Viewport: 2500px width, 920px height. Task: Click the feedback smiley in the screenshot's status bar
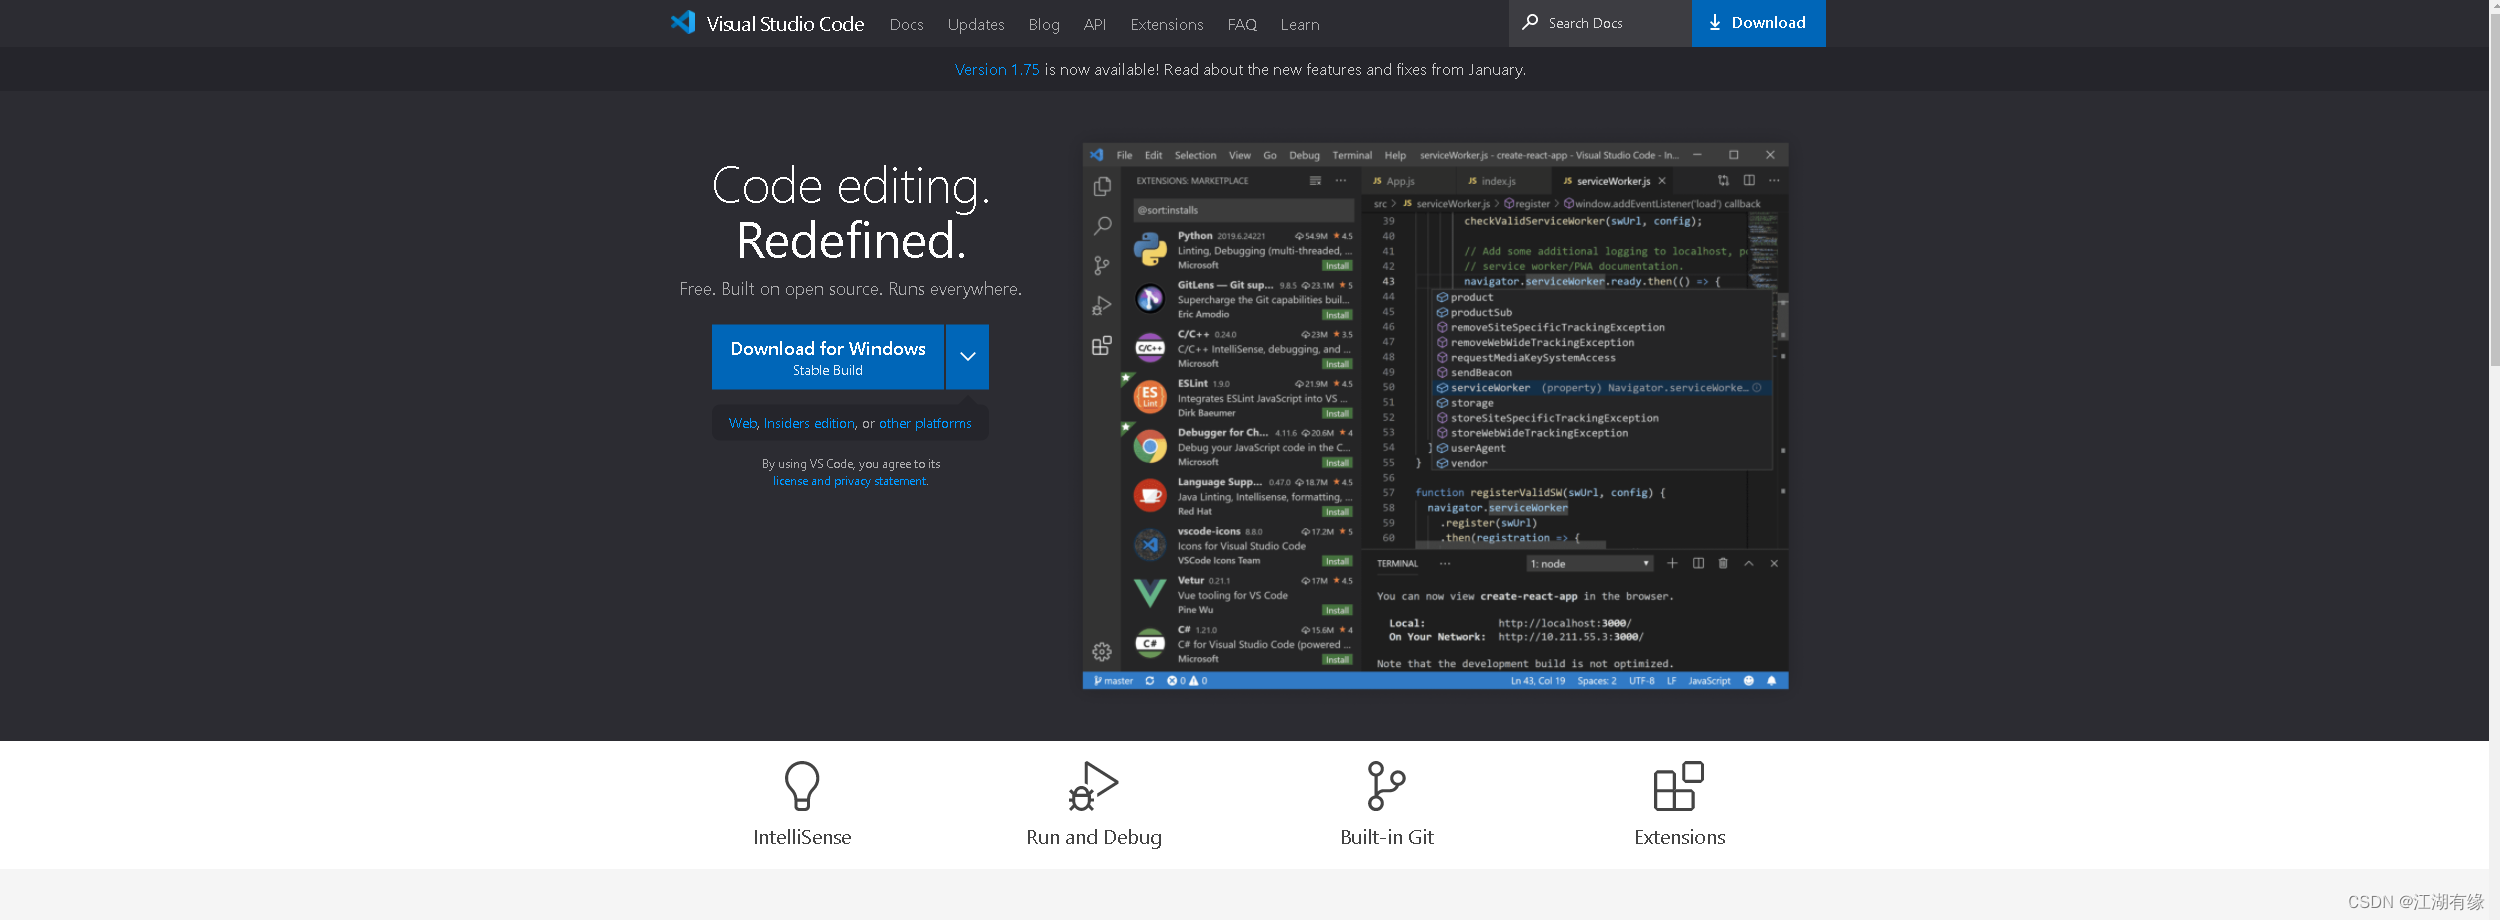(x=1749, y=680)
